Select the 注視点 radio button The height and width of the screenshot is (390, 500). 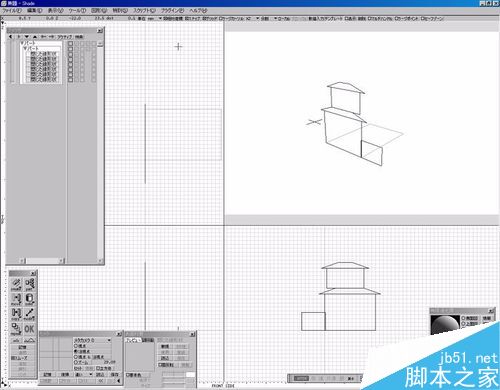[x=76, y=351]
